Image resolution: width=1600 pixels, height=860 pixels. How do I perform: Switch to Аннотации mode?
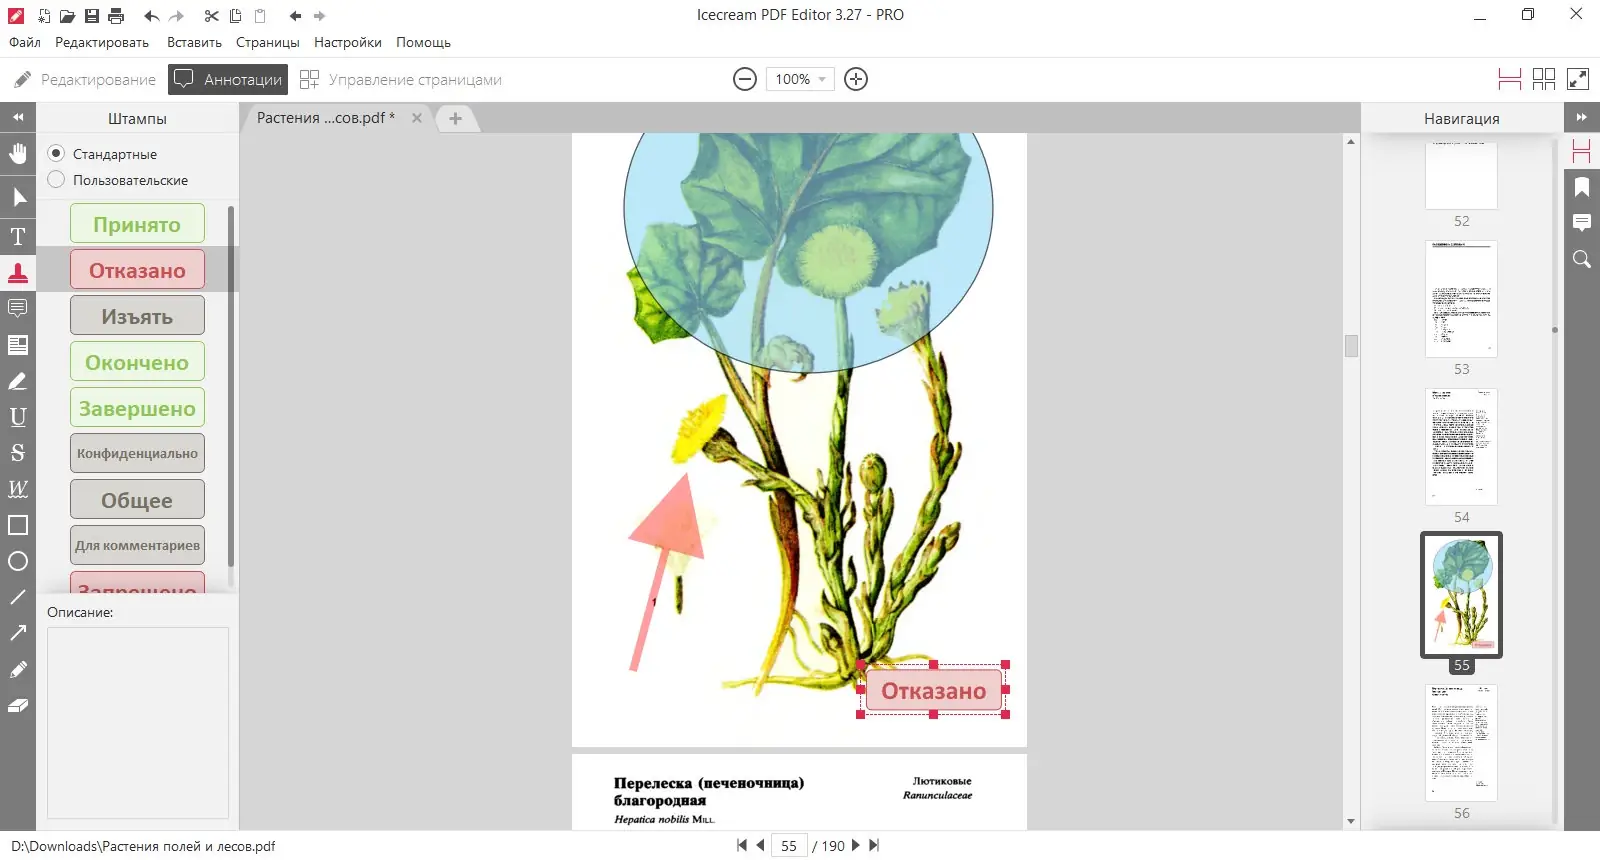[229, 79]
